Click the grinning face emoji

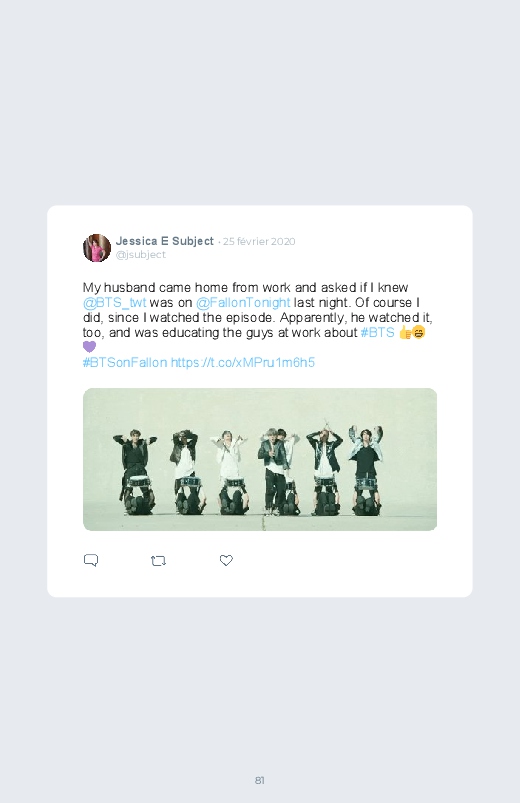(419, 332)
